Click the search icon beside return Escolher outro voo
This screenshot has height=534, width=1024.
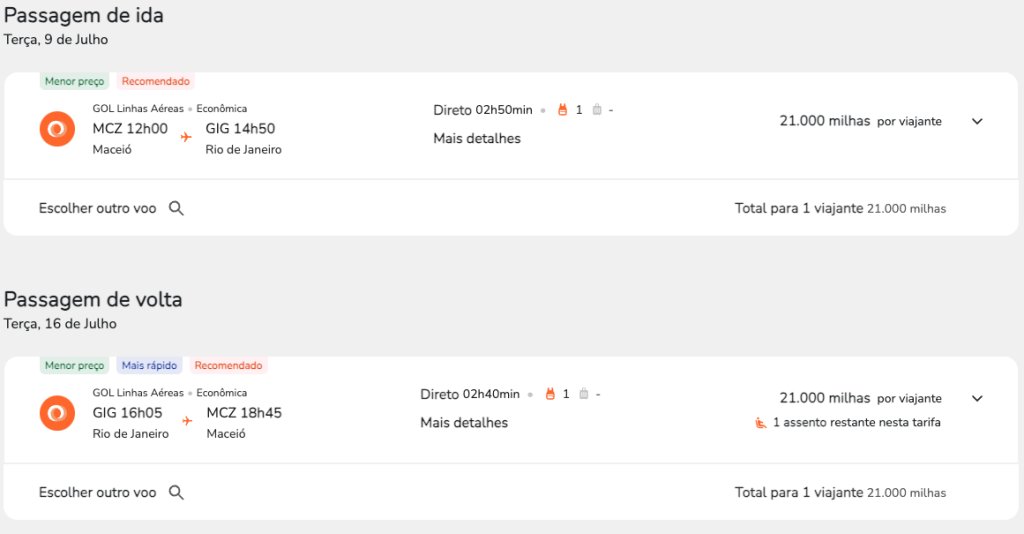pos(176,492)
